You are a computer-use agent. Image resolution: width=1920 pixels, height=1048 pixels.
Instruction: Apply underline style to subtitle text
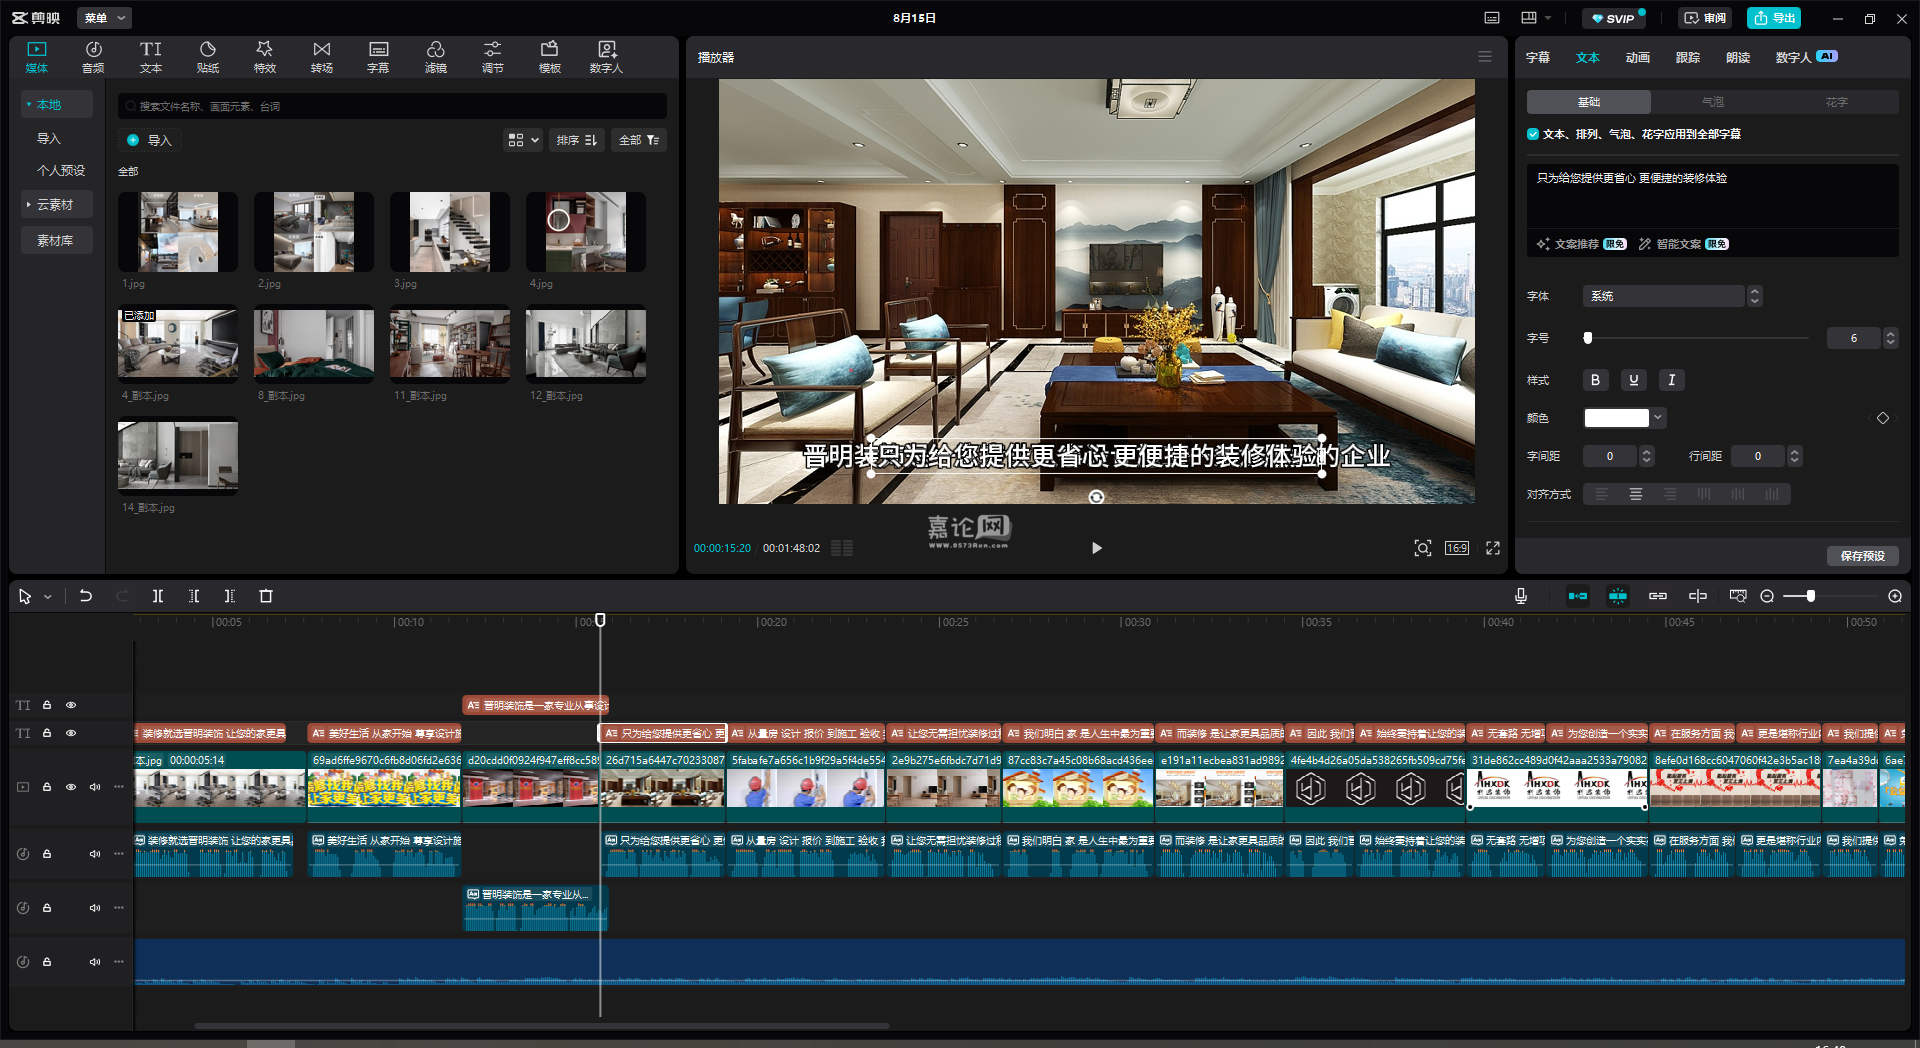pos(1633,380)
